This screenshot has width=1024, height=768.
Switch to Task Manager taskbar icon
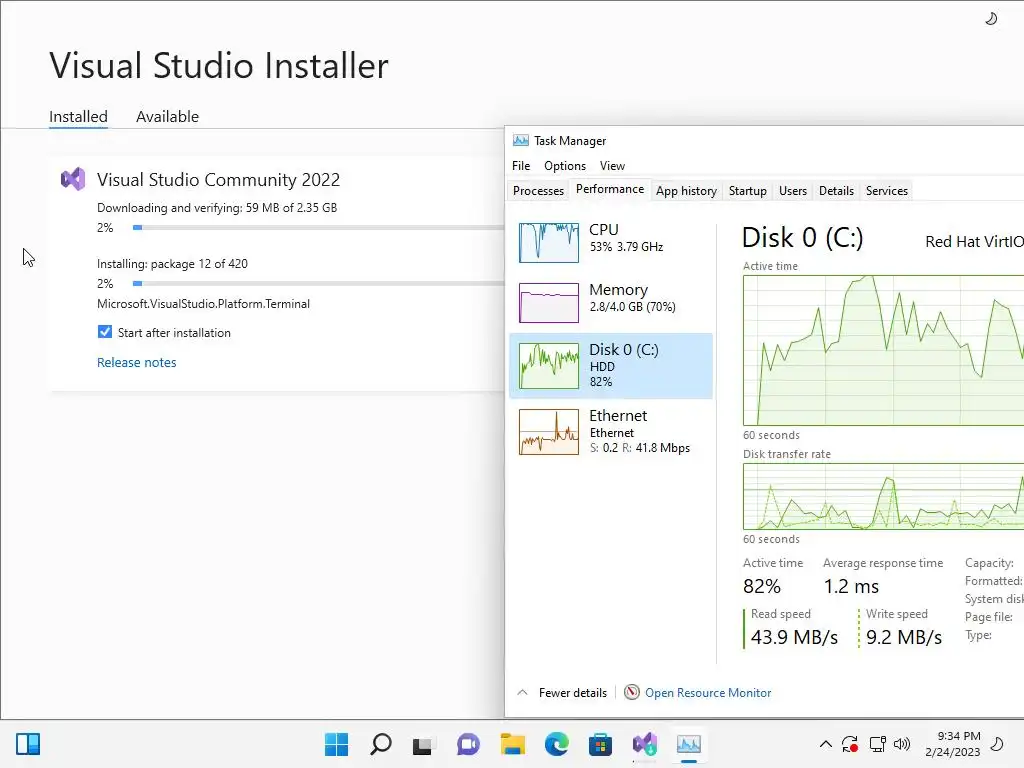pyautogui.click(x=689, y=744)
